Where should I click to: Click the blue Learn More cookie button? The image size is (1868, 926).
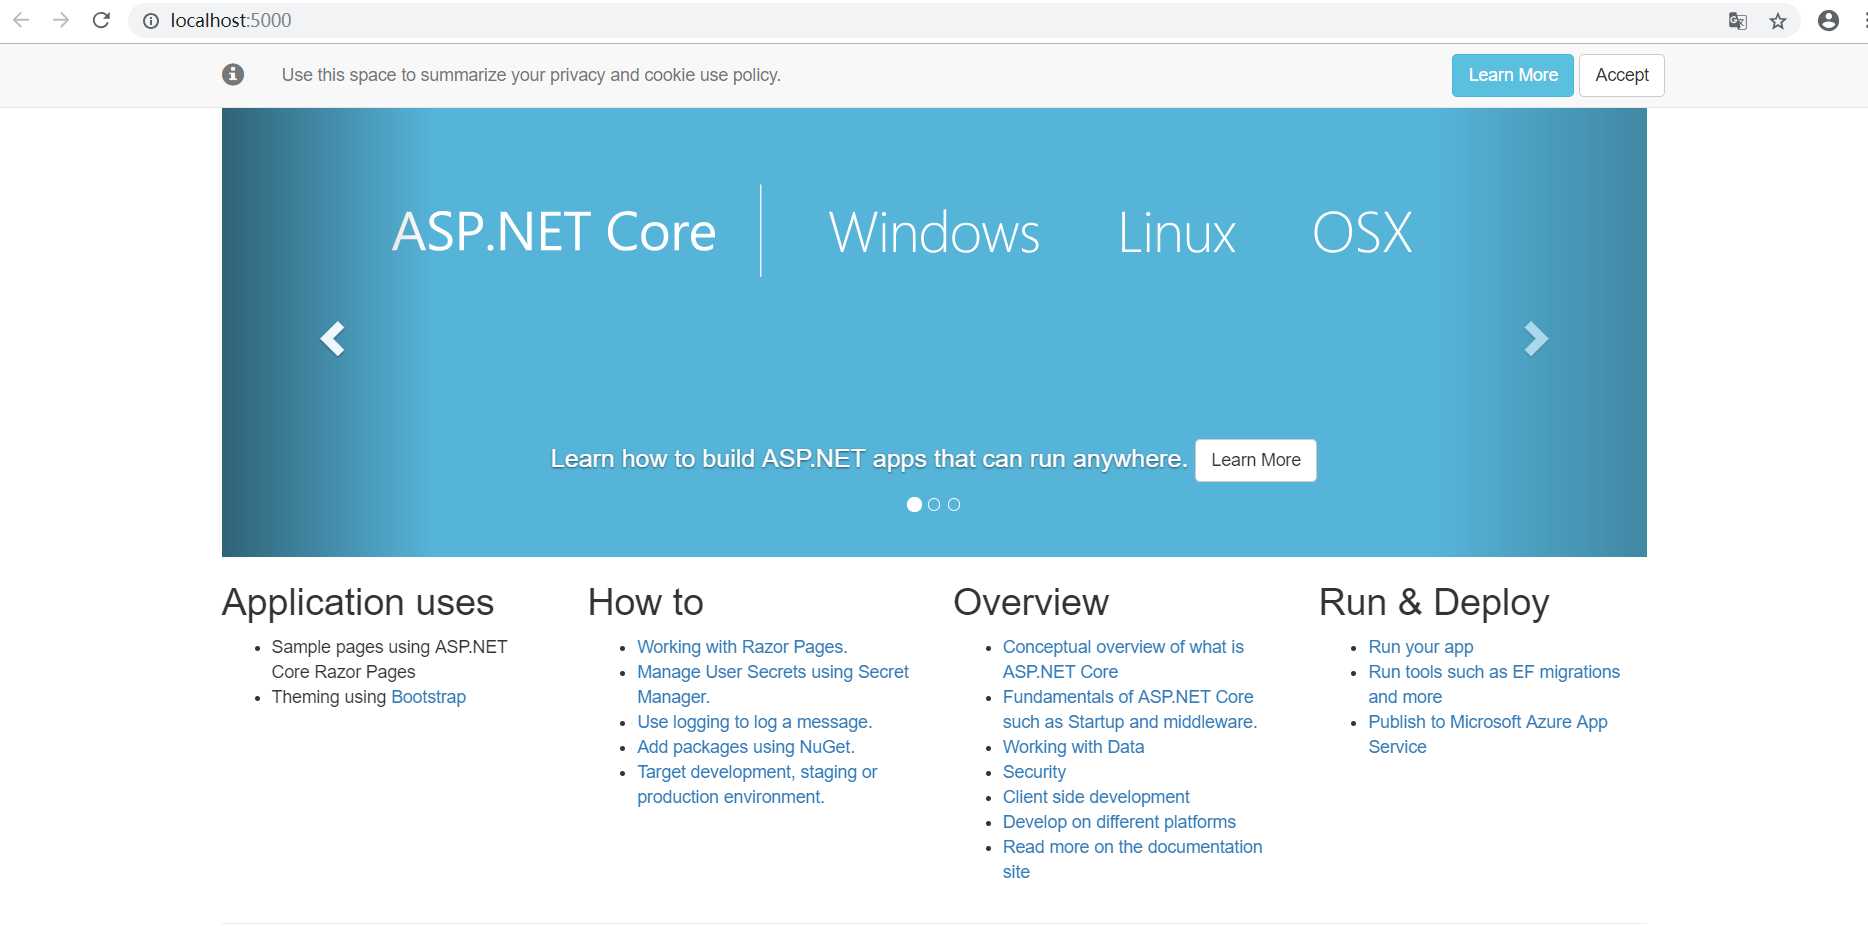click(1512, 75)
